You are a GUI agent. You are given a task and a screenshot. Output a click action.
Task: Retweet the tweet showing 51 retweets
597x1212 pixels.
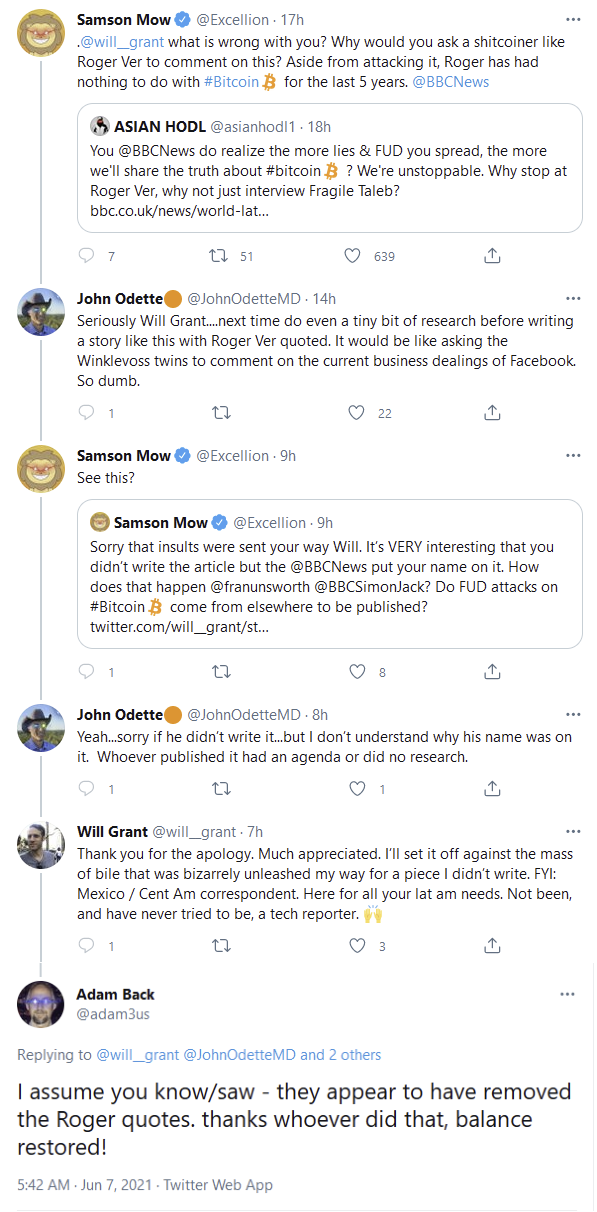click(x=217, y=256)
